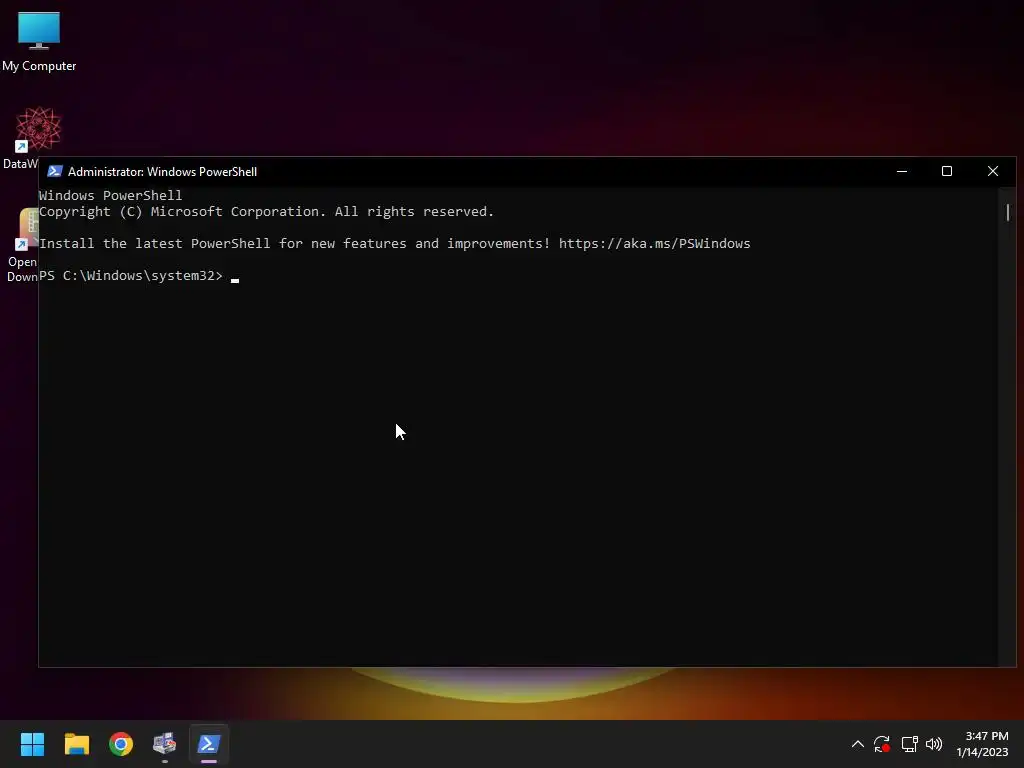Open the sync update tray icon
1024x768 pixels.
click(882, 744)
